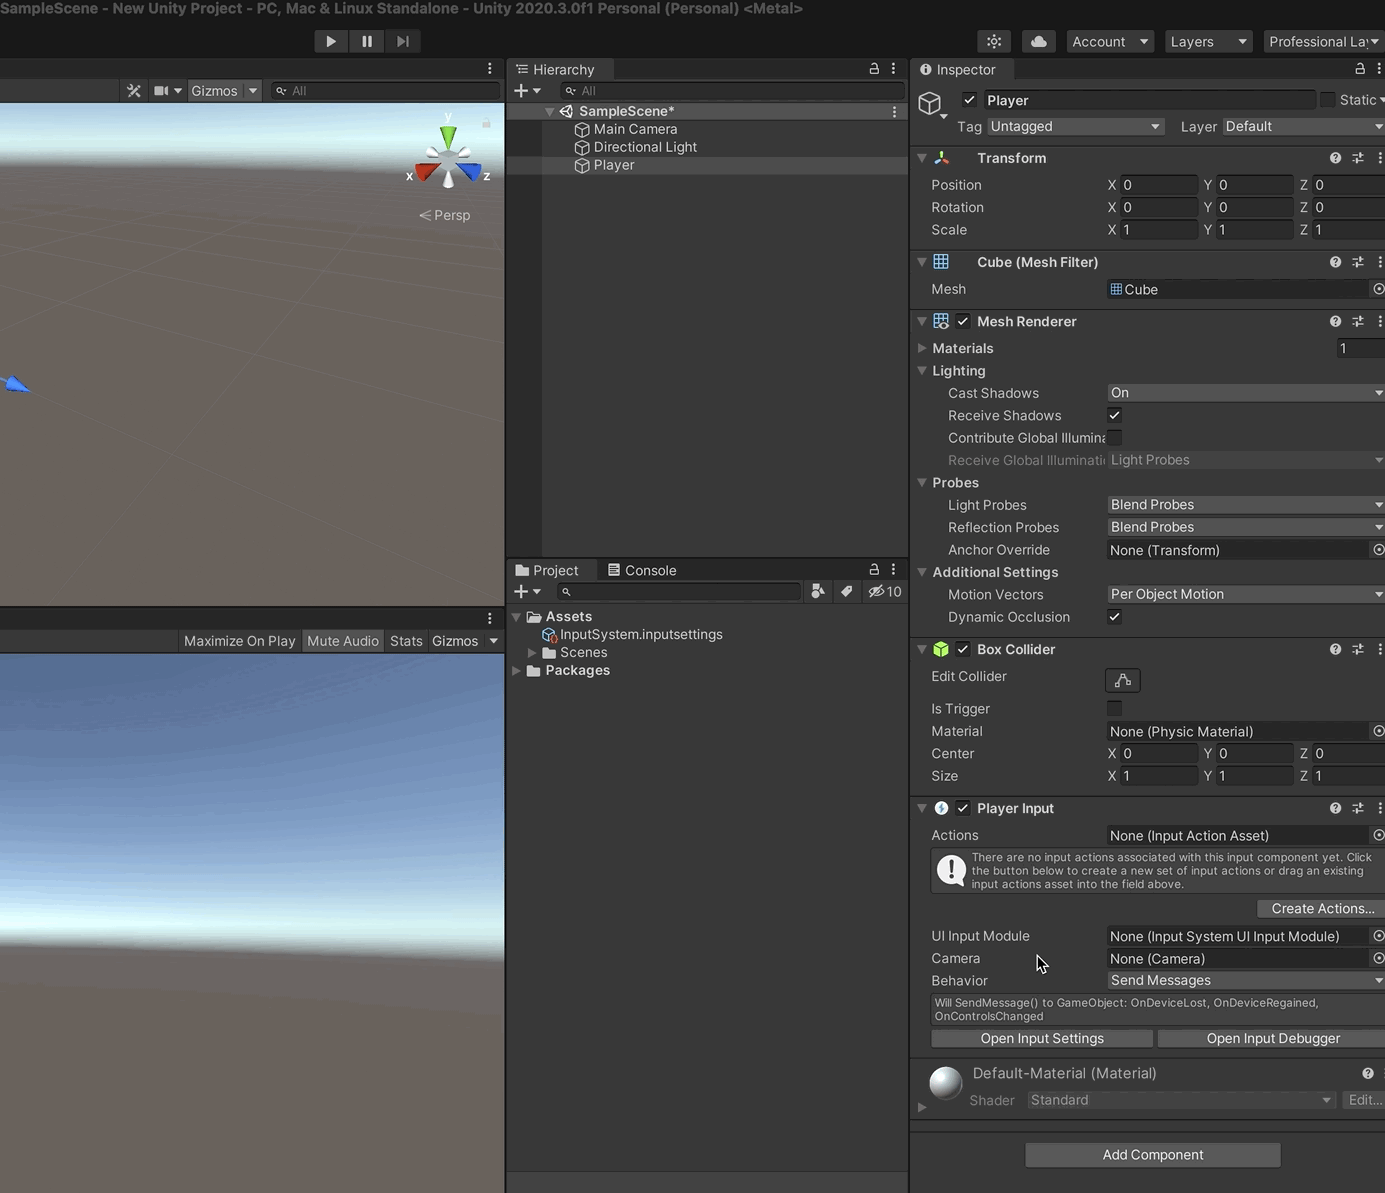This screenshot has width=1385, height=1193.
Task: Open the cloud services icon
Action: (x=1039, y=41)
